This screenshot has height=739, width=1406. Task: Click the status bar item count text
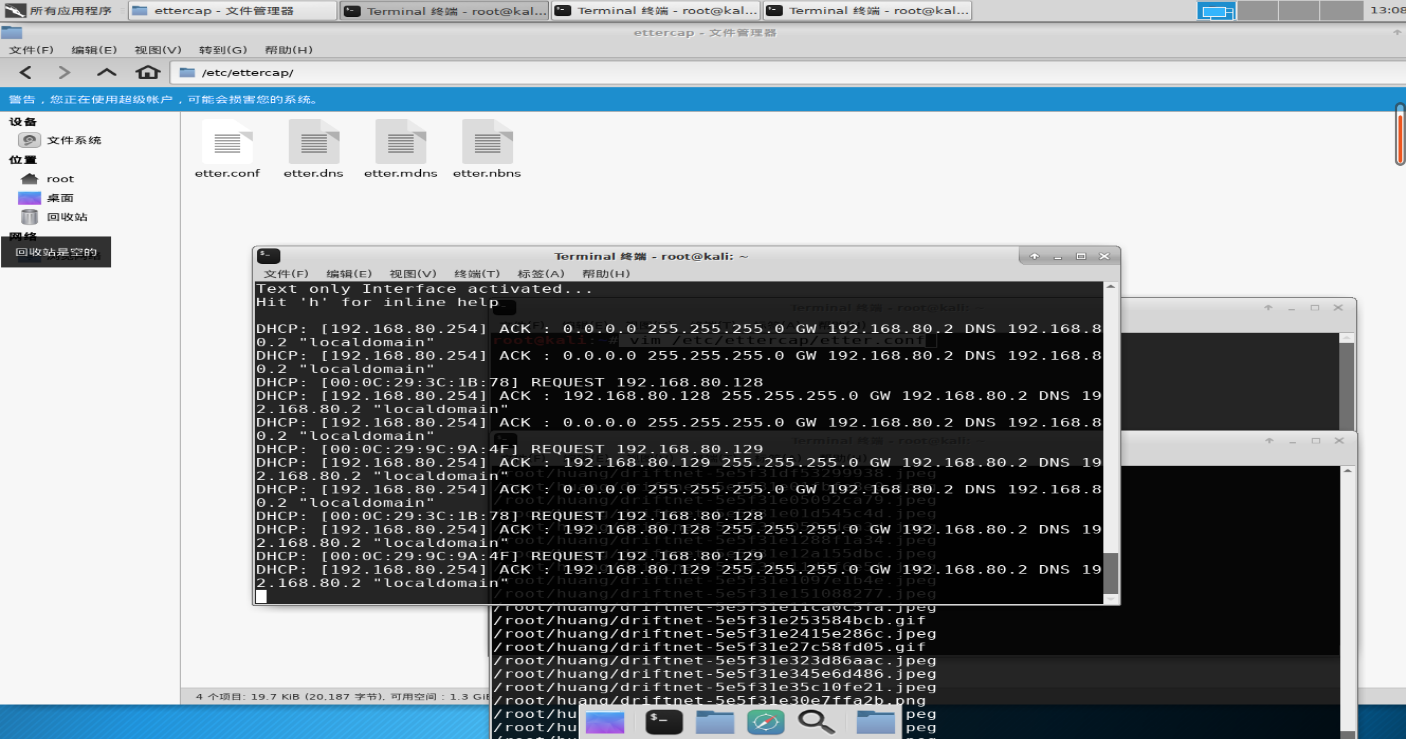pyautogui.click(x=340, y=695)
